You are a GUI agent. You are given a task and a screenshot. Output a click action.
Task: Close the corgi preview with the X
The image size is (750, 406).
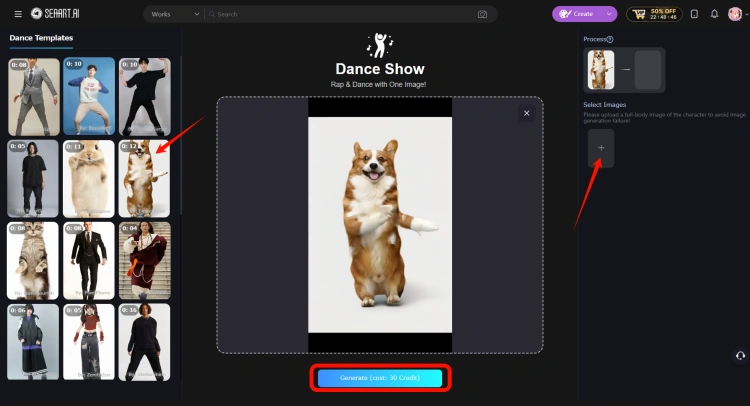[x=527, y=113]
